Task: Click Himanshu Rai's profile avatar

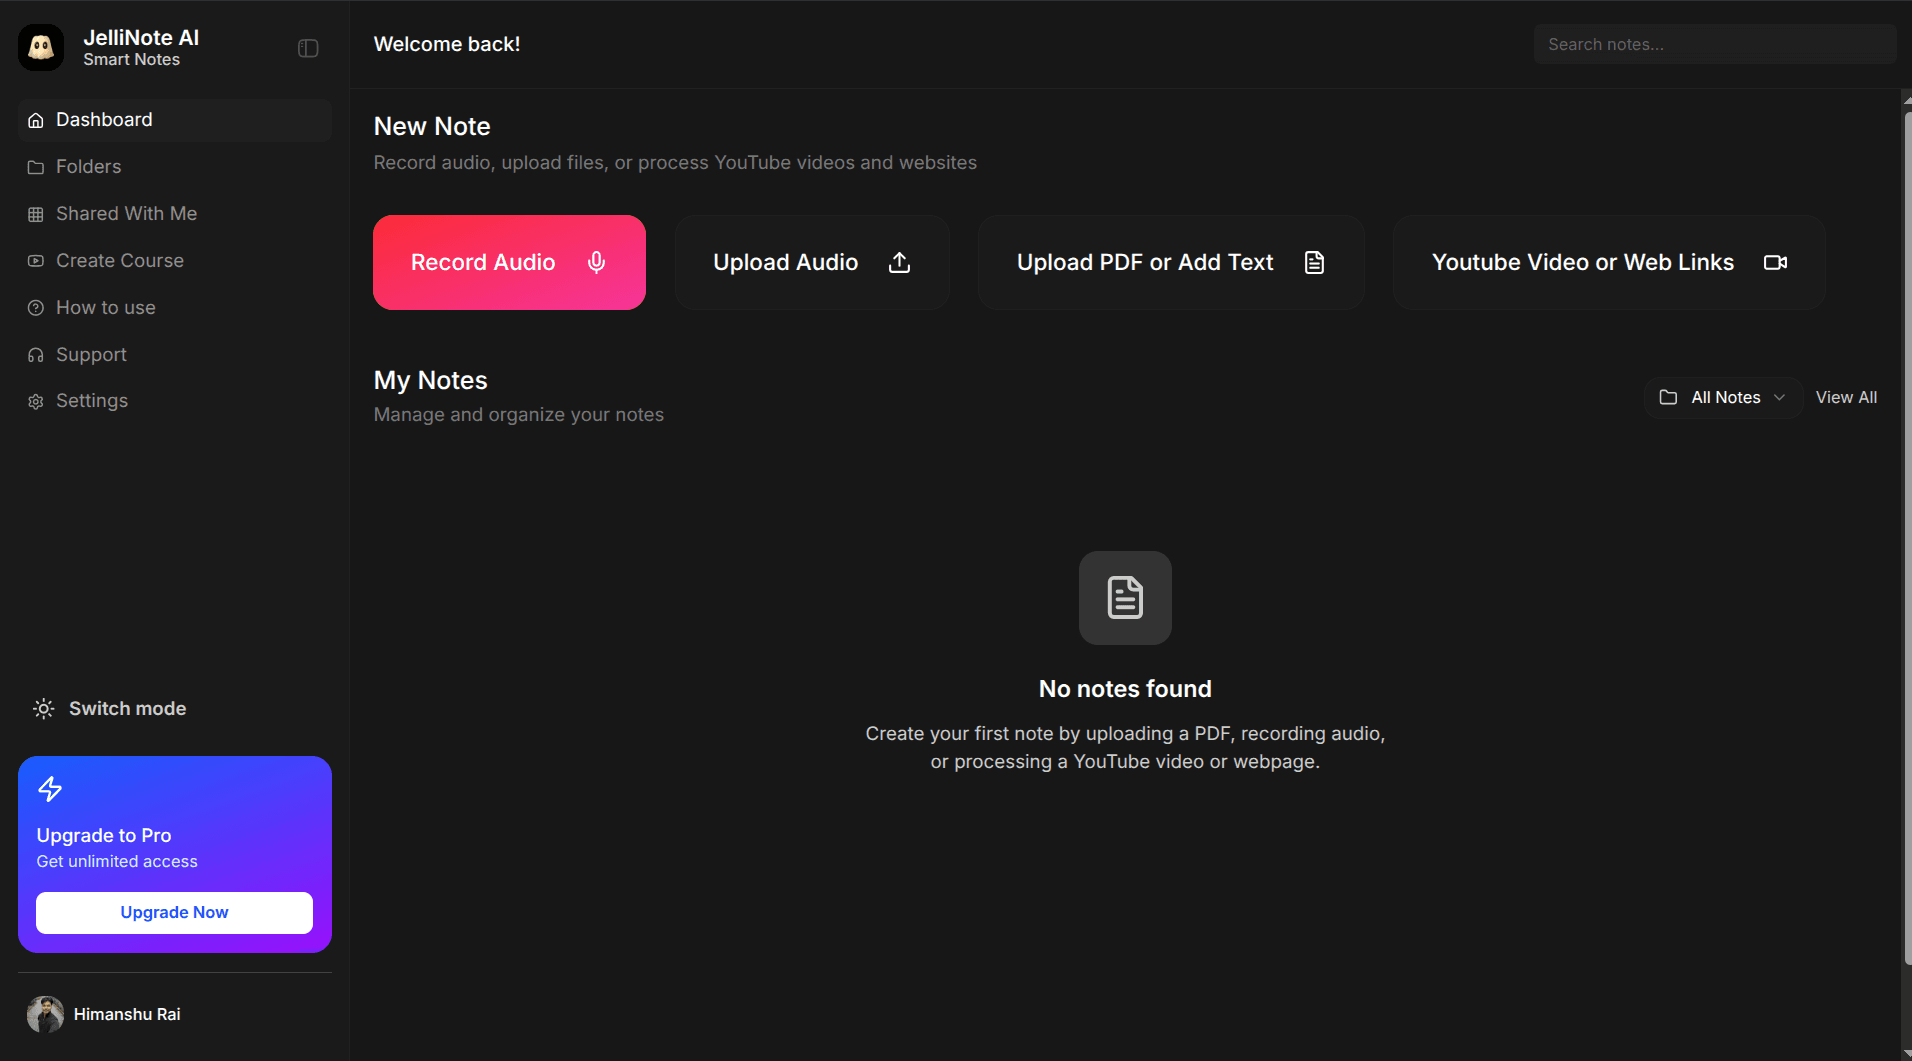Action: (x=45, y=1014)
